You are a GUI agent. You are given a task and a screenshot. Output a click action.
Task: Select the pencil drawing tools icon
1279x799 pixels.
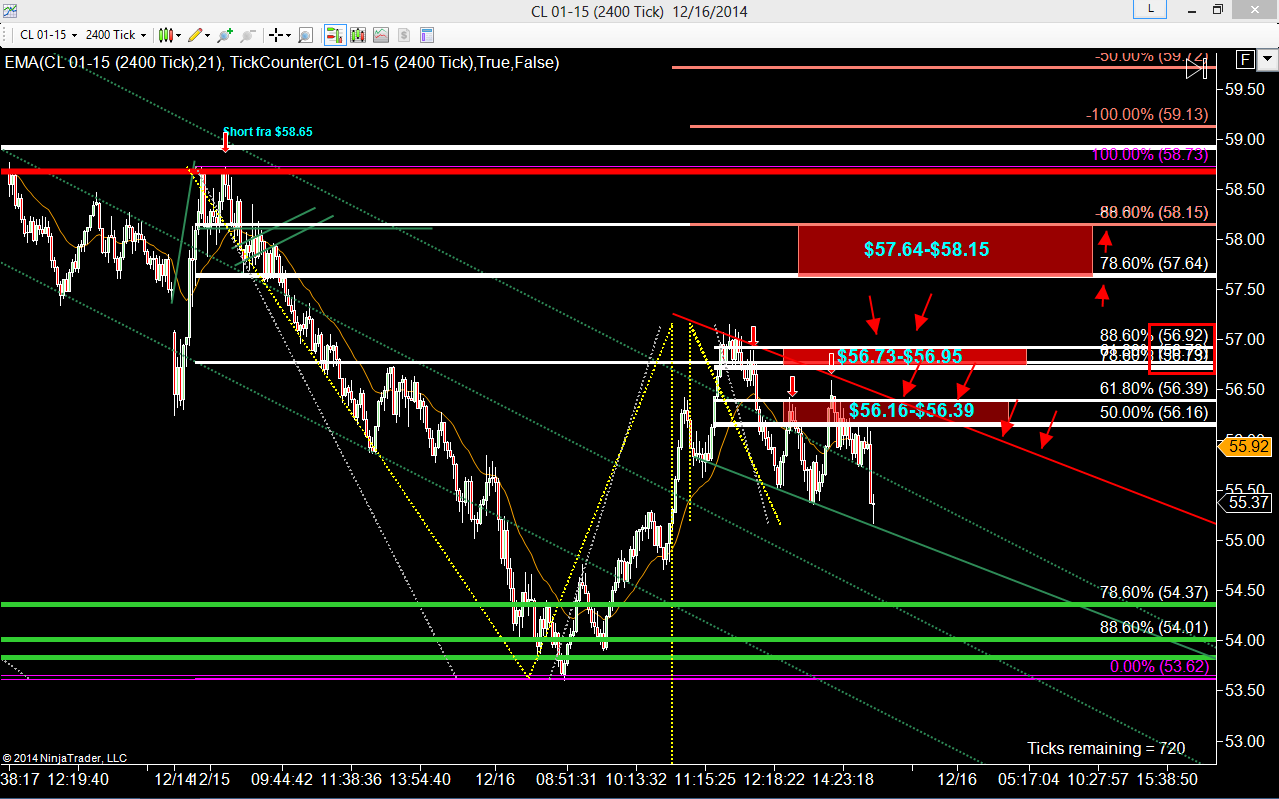[196, 35]
